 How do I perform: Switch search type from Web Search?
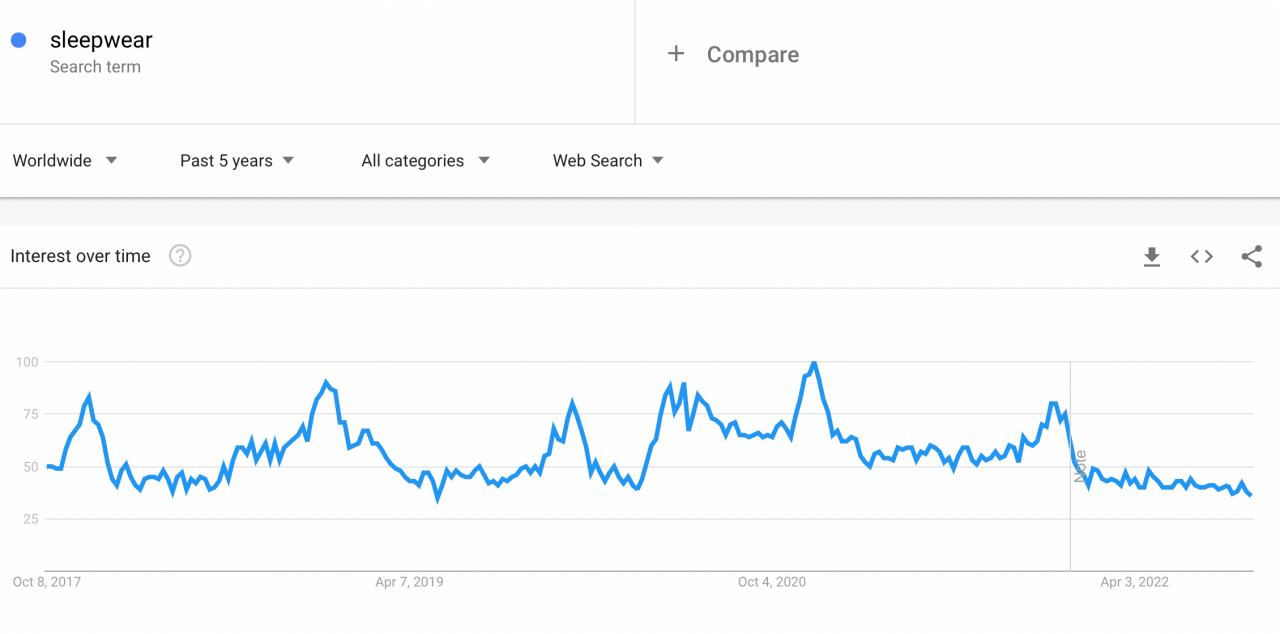[607, 160]
